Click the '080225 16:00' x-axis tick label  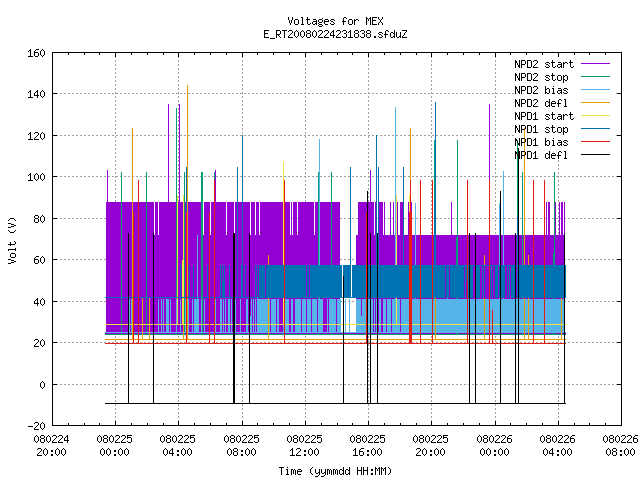pyautogui.click(x=368, y=446)
